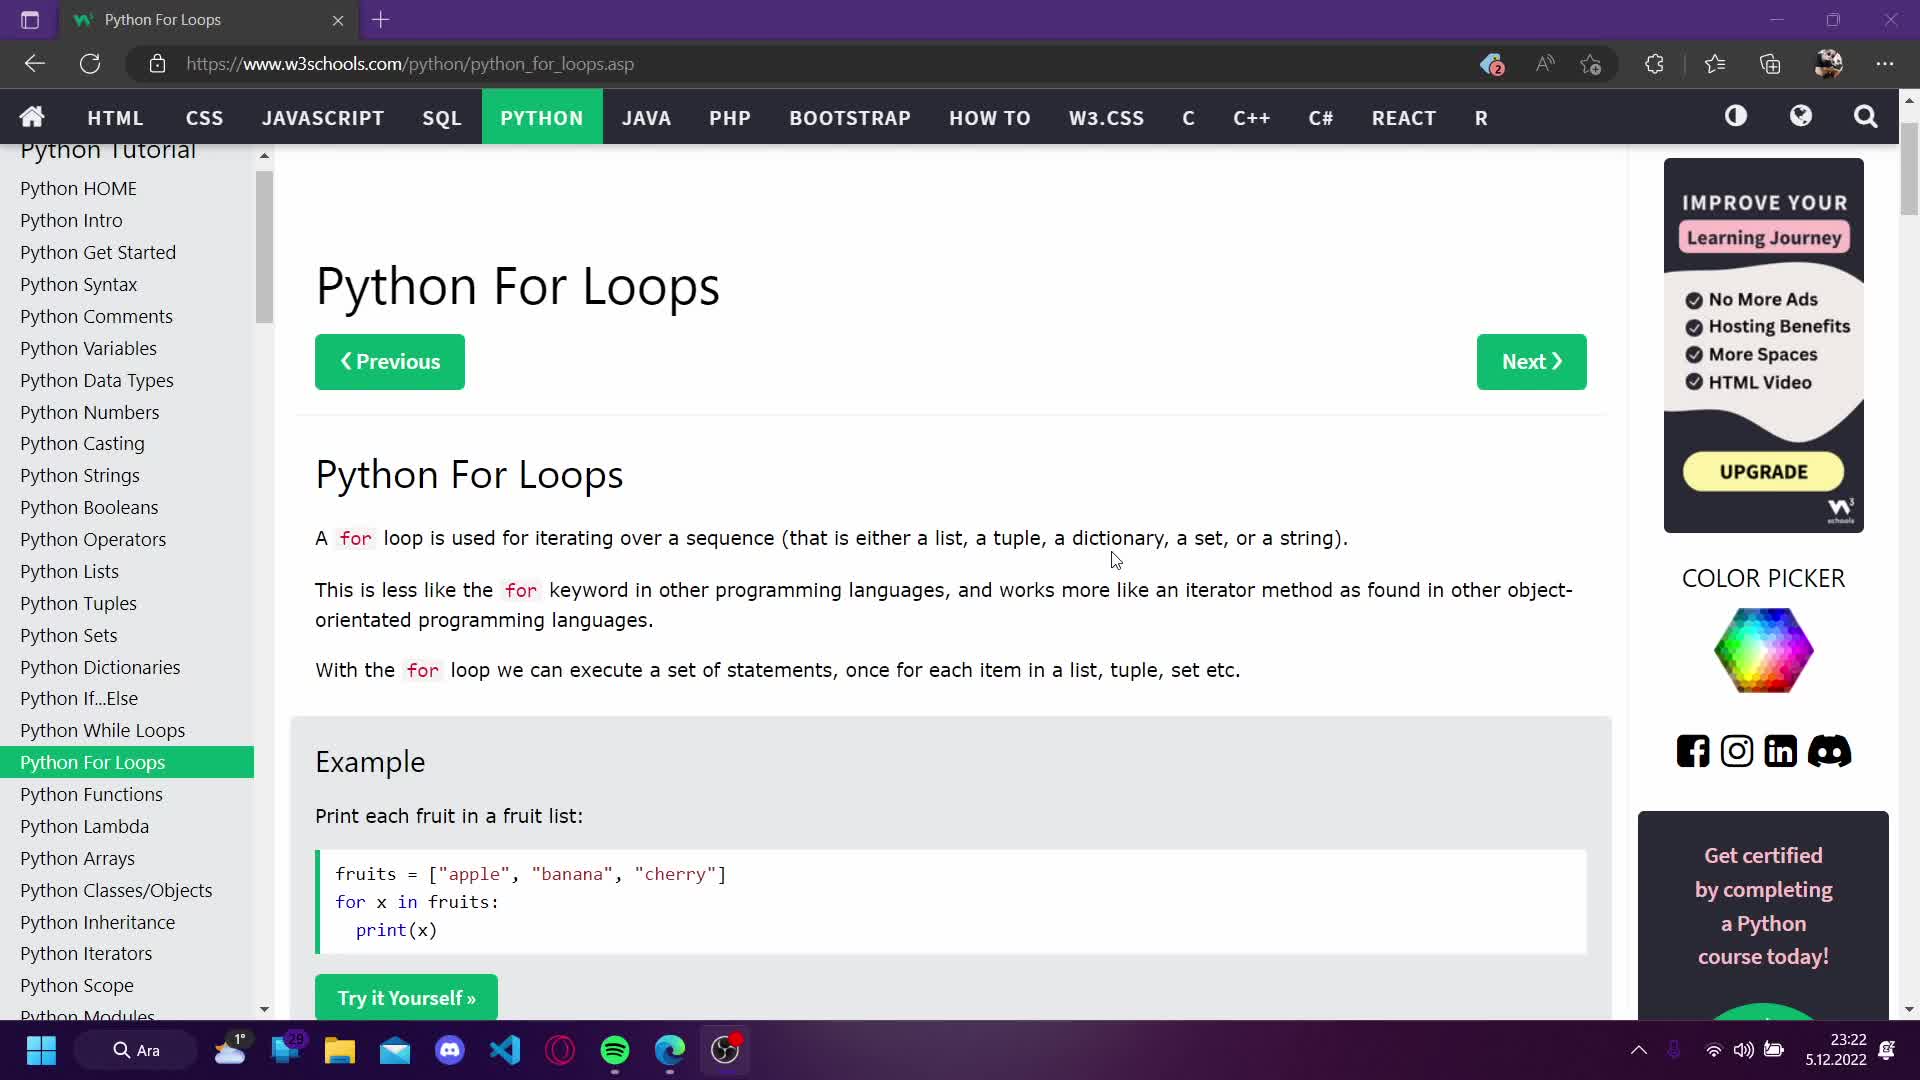The image size is (1920, 1080).
Task: Open Visual Studio Code from taskbar
Action: (505, 1050)
